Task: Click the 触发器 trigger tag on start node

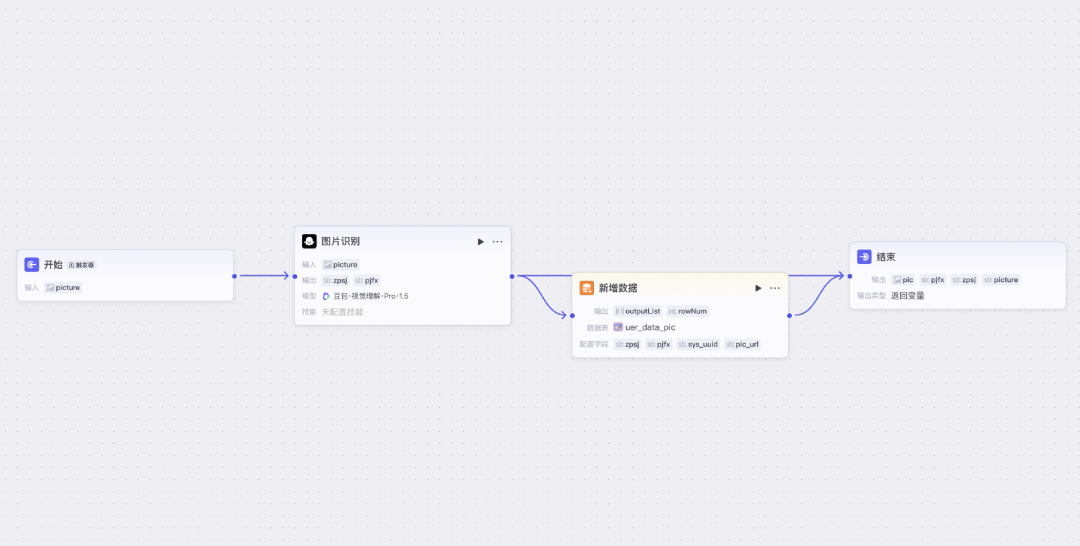Action: click(81, 265)
